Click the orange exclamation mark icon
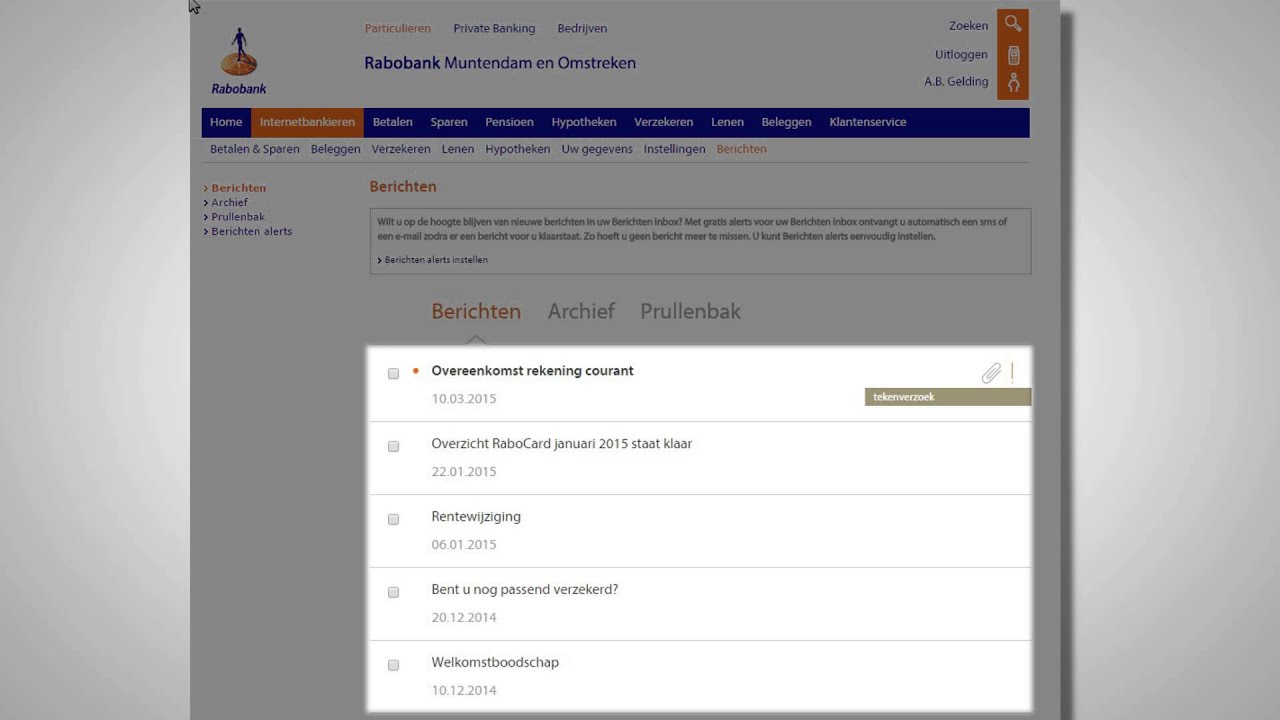The width and height of the screenshot is (1280, 720). pyautogui.click(x=1012, y=373)
